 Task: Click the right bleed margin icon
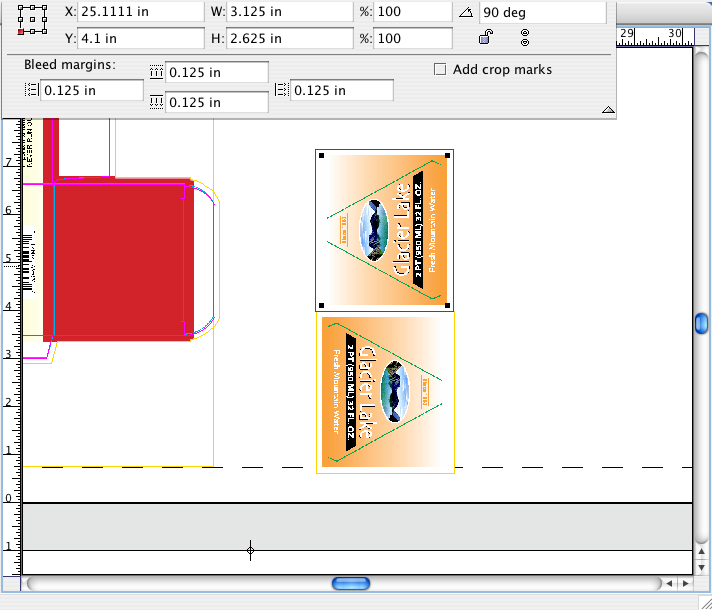tap(282, 89)
